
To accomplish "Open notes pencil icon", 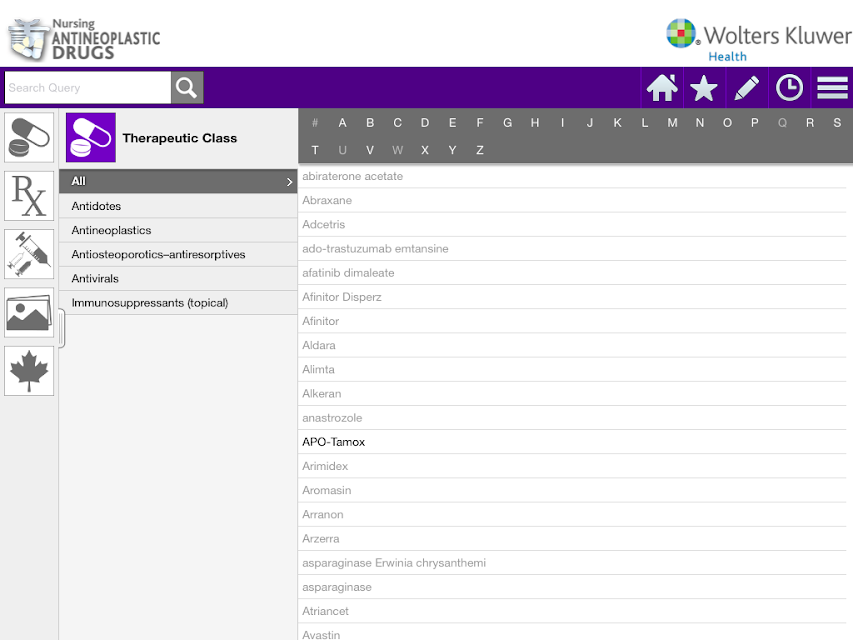I will 746,88.
